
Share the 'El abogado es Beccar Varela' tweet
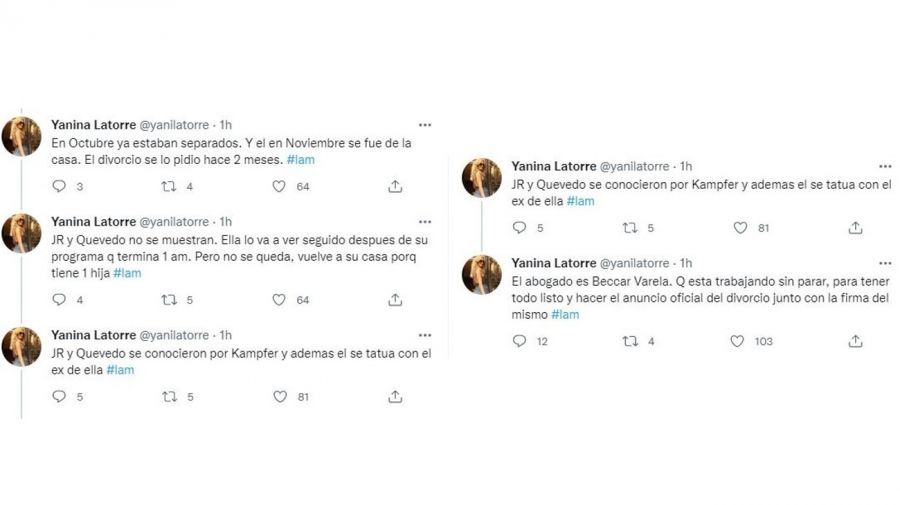855,341
